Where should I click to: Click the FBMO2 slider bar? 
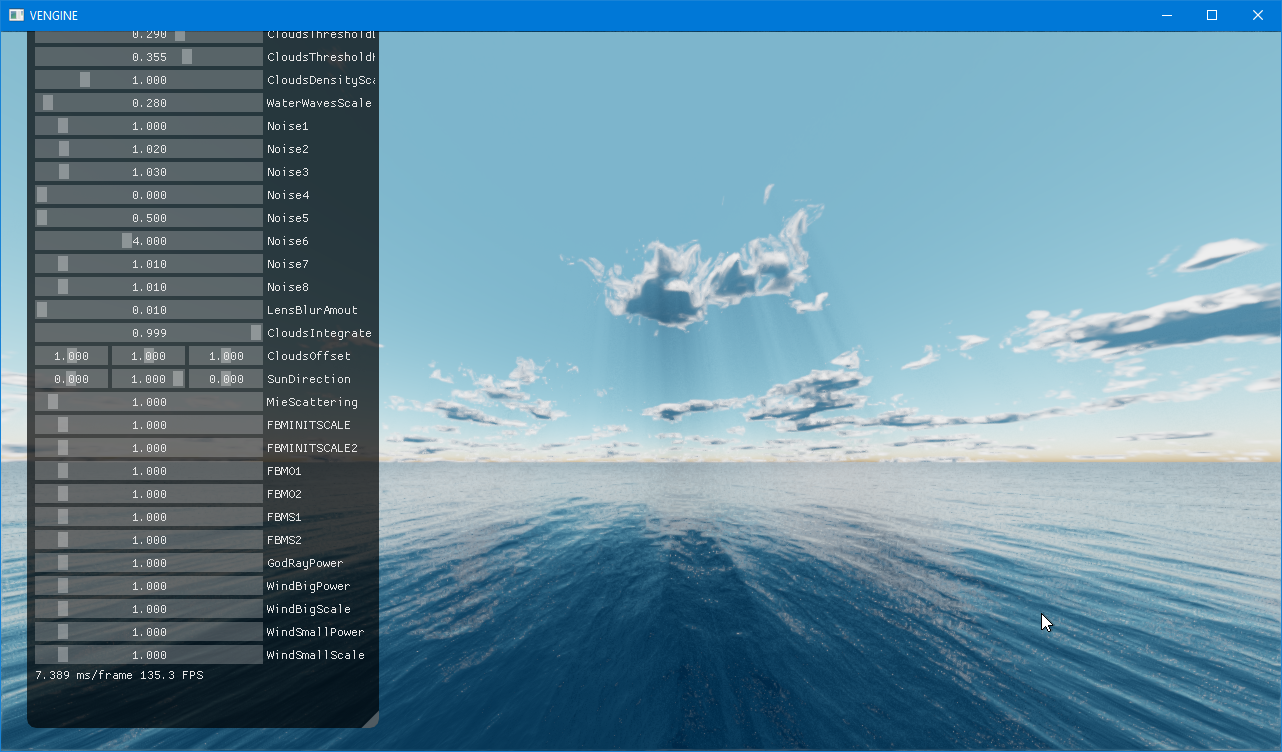pos(148,494)
